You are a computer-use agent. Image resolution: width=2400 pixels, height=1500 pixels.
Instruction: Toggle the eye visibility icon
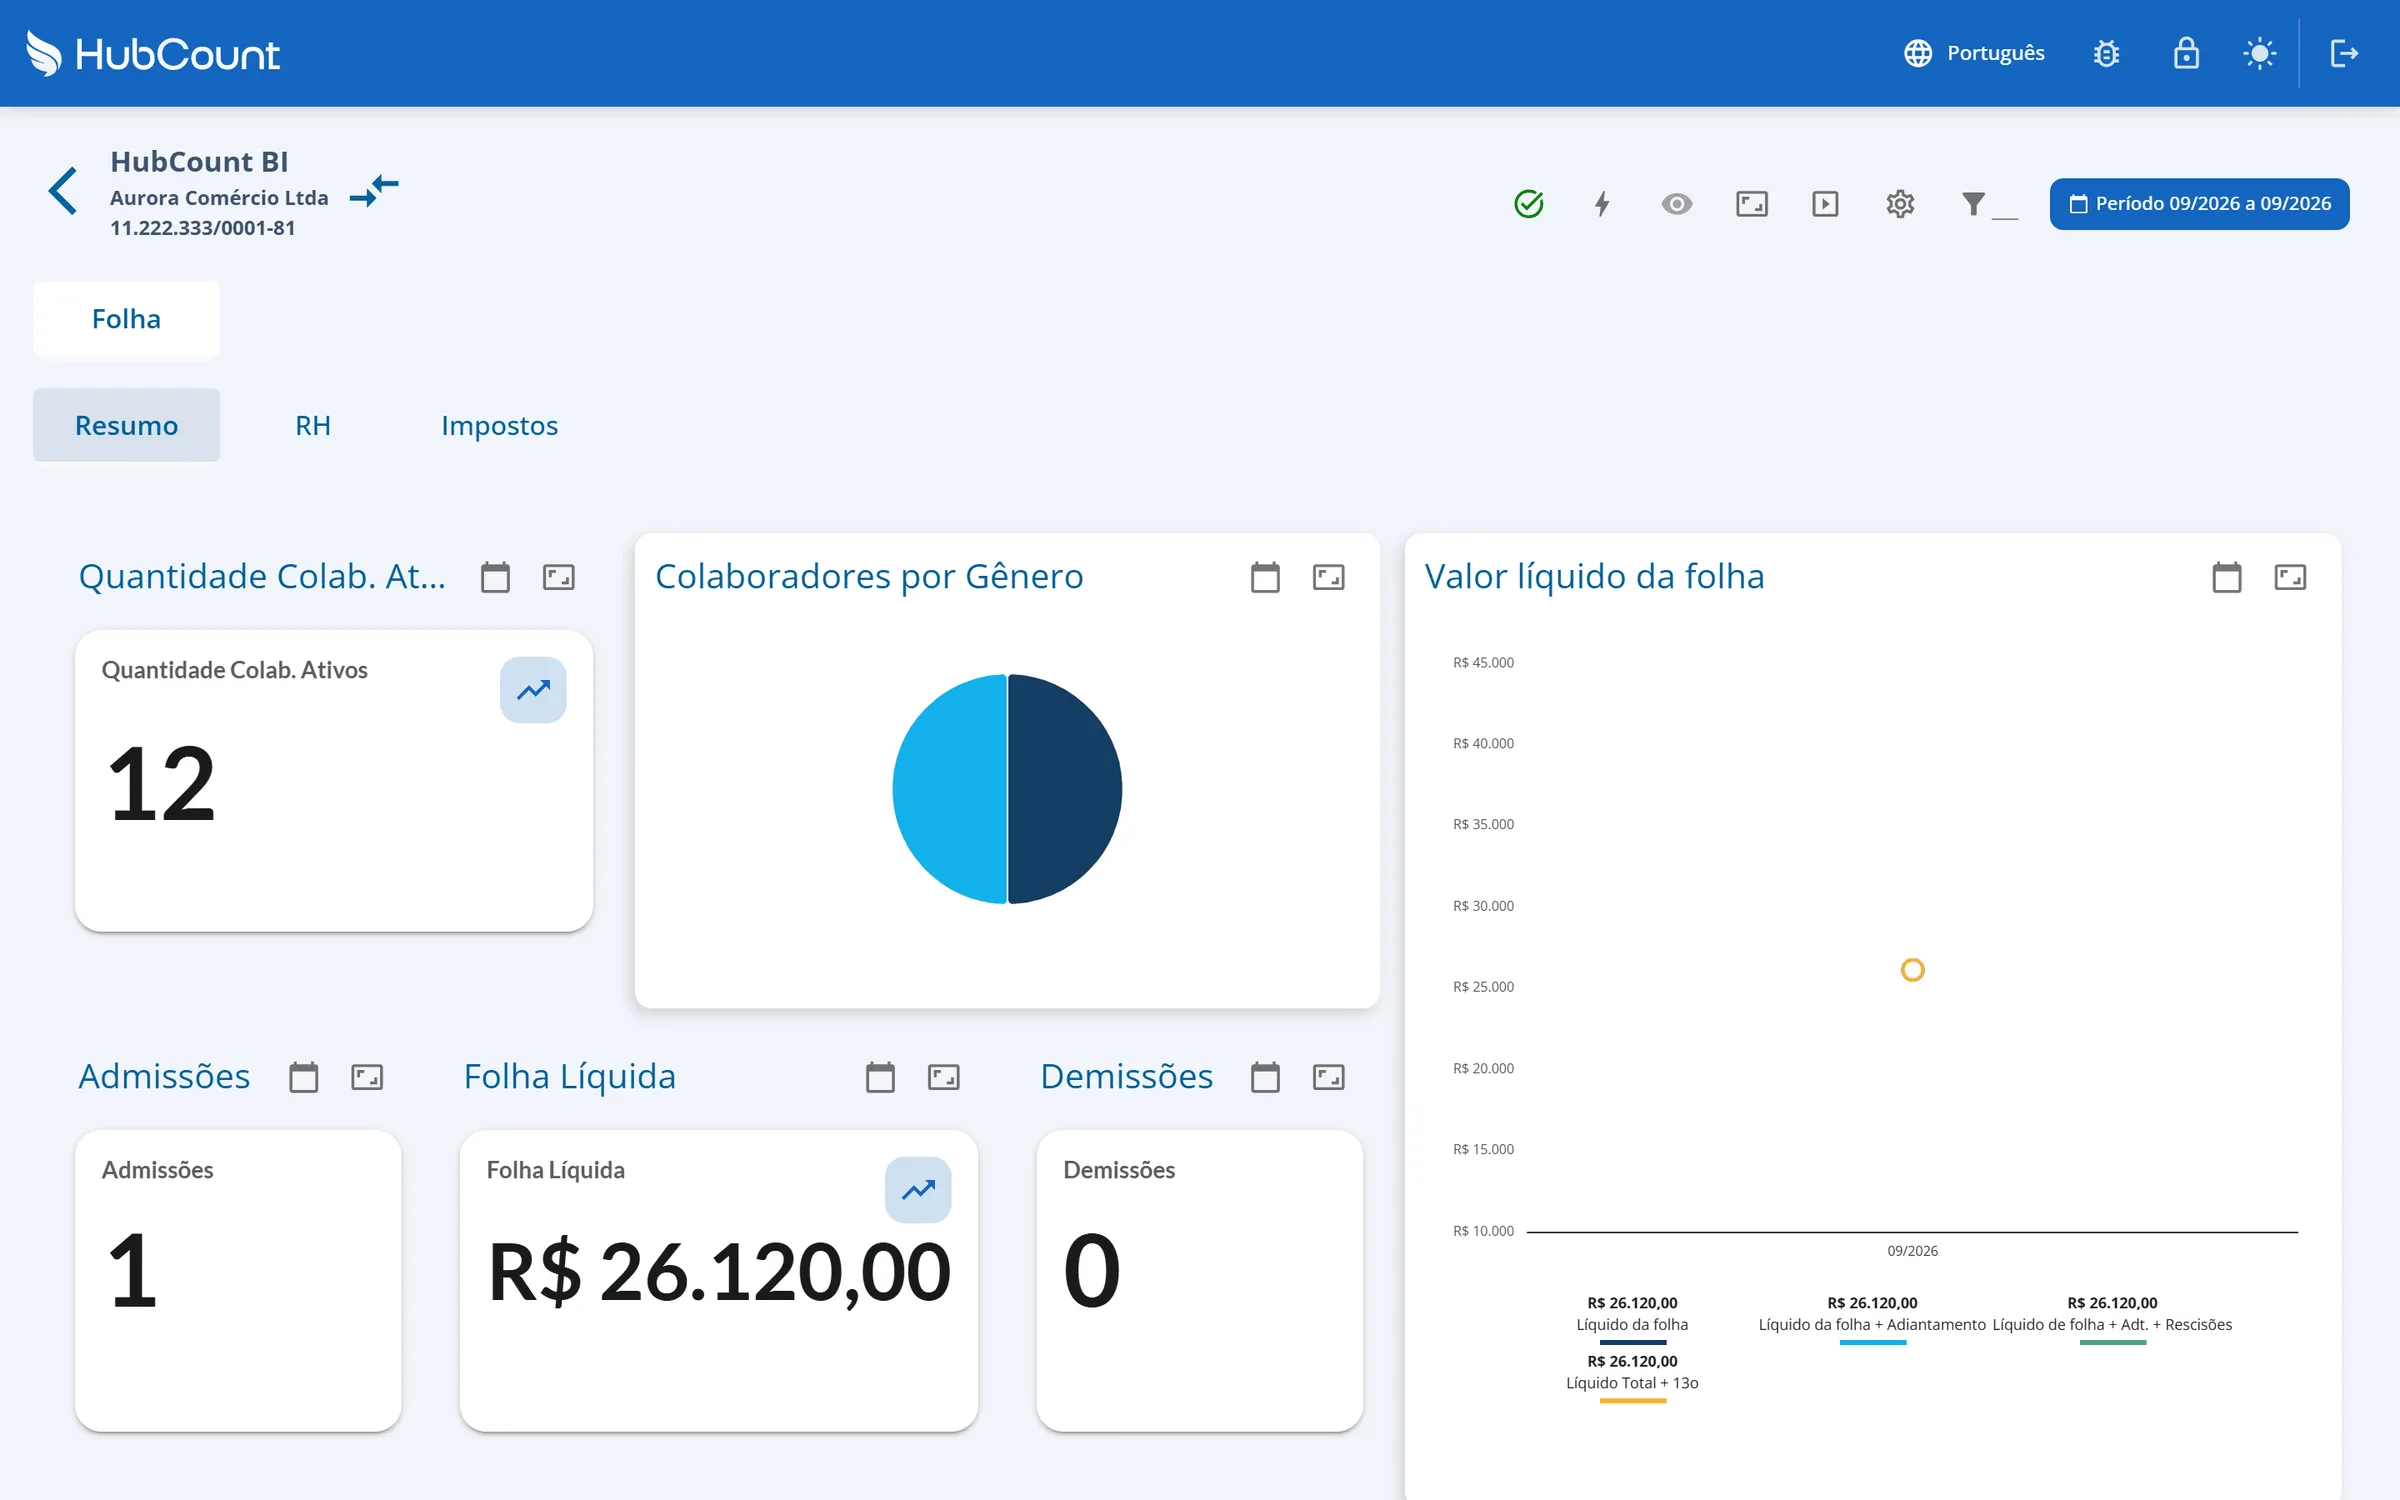1677,204
